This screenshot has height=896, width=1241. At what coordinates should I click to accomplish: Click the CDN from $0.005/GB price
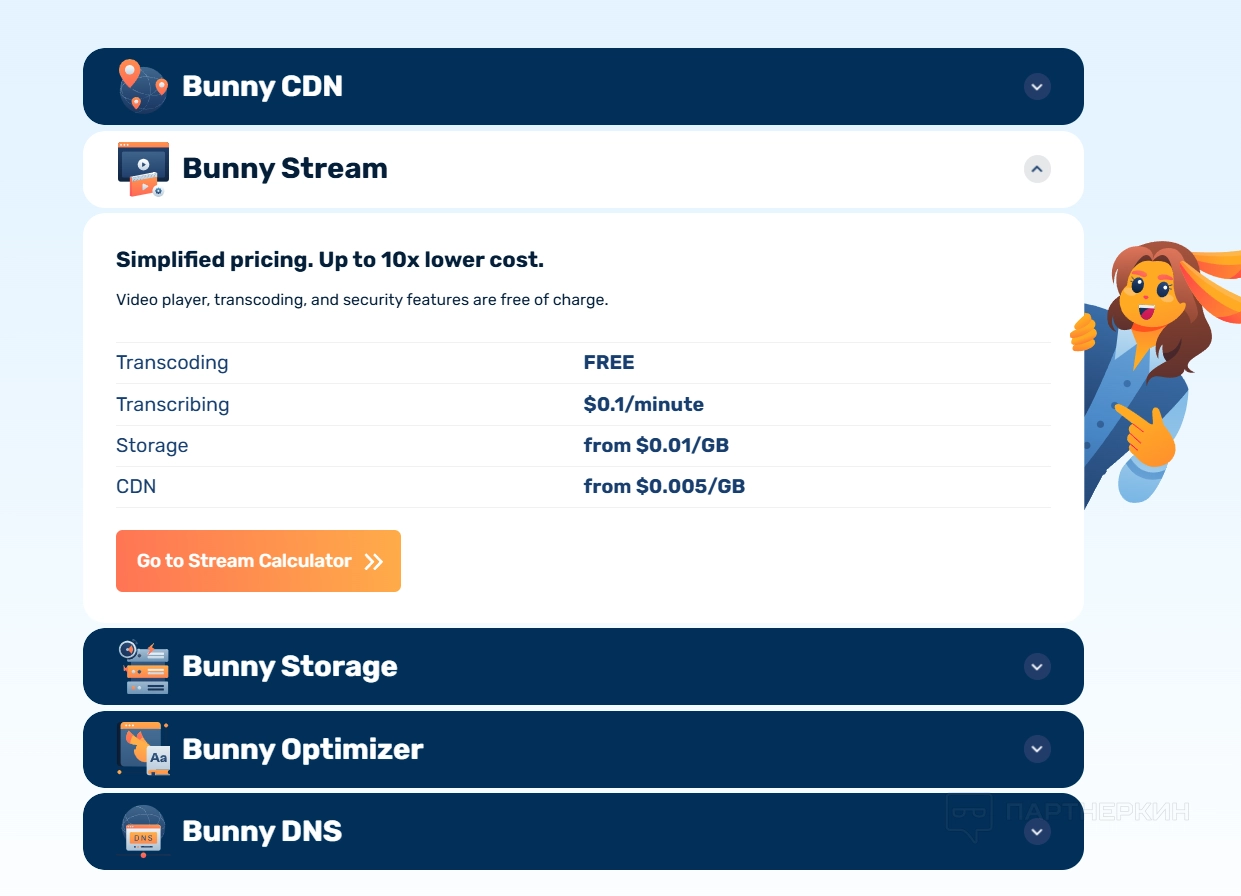pos(664,487)
